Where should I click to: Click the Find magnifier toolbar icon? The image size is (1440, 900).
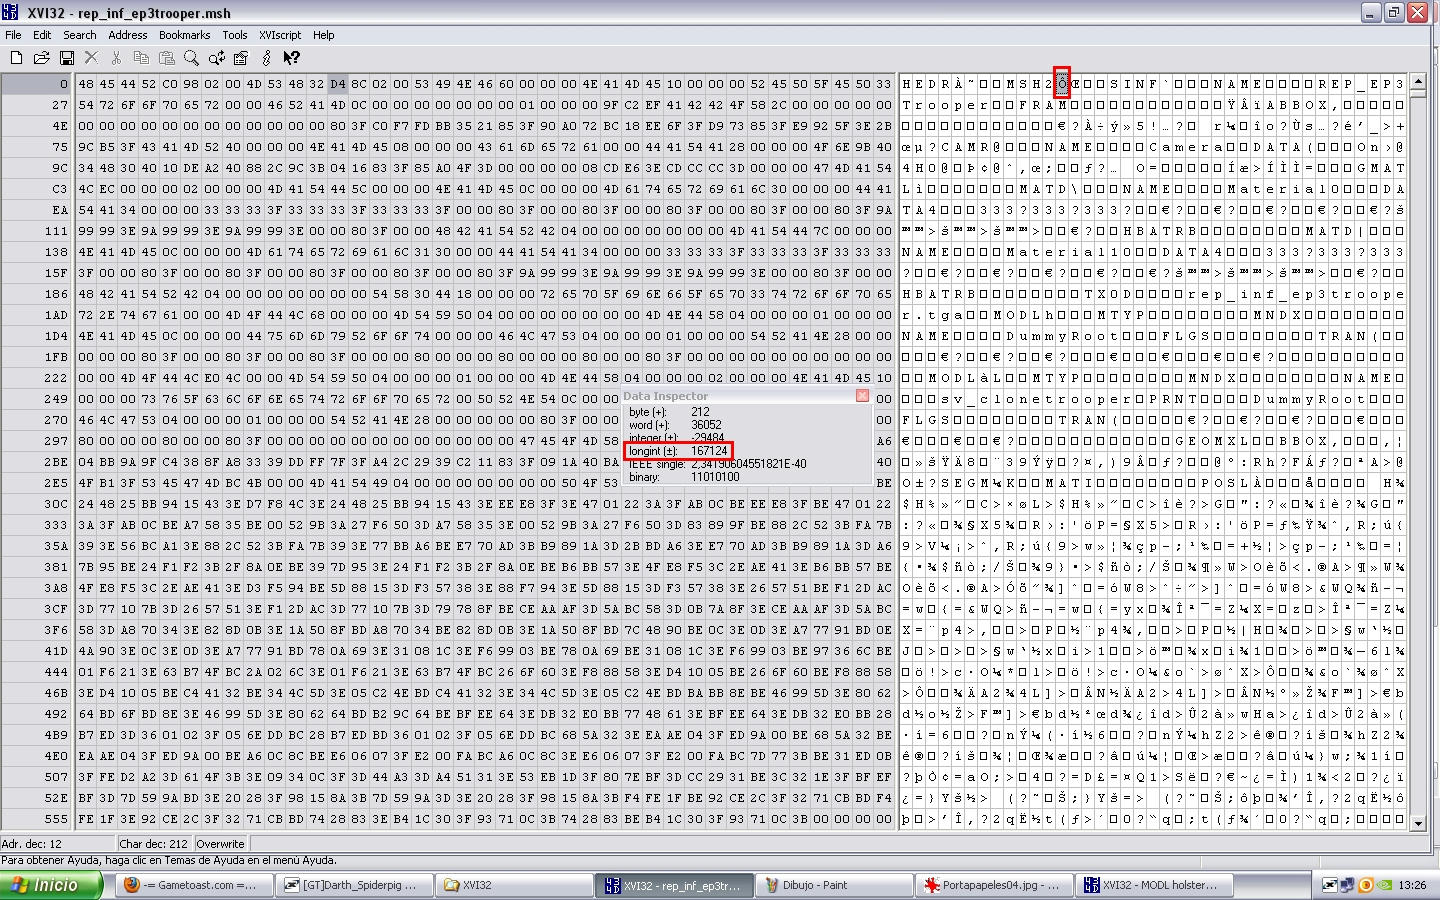[191, 58]
